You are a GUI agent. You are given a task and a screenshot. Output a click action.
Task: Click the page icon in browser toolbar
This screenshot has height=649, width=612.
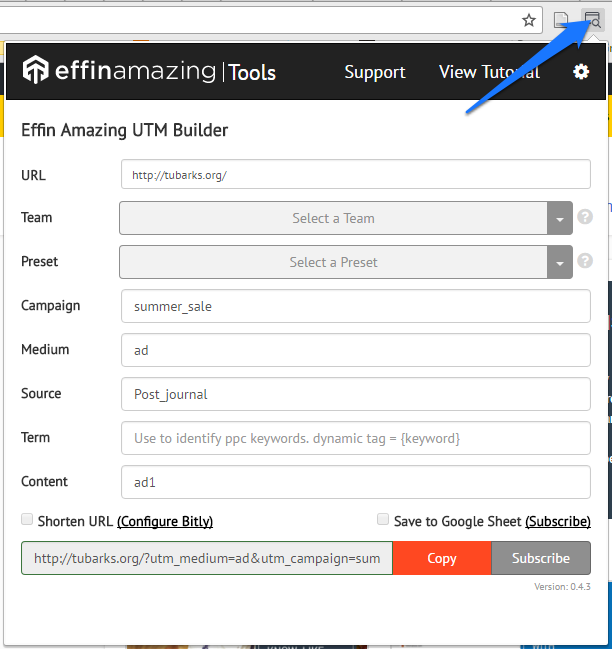pos(562,20)
